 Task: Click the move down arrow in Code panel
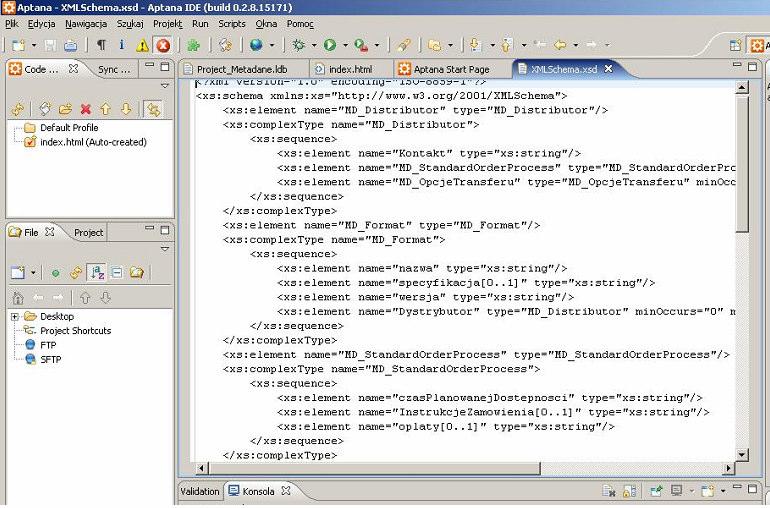point(126,109)
